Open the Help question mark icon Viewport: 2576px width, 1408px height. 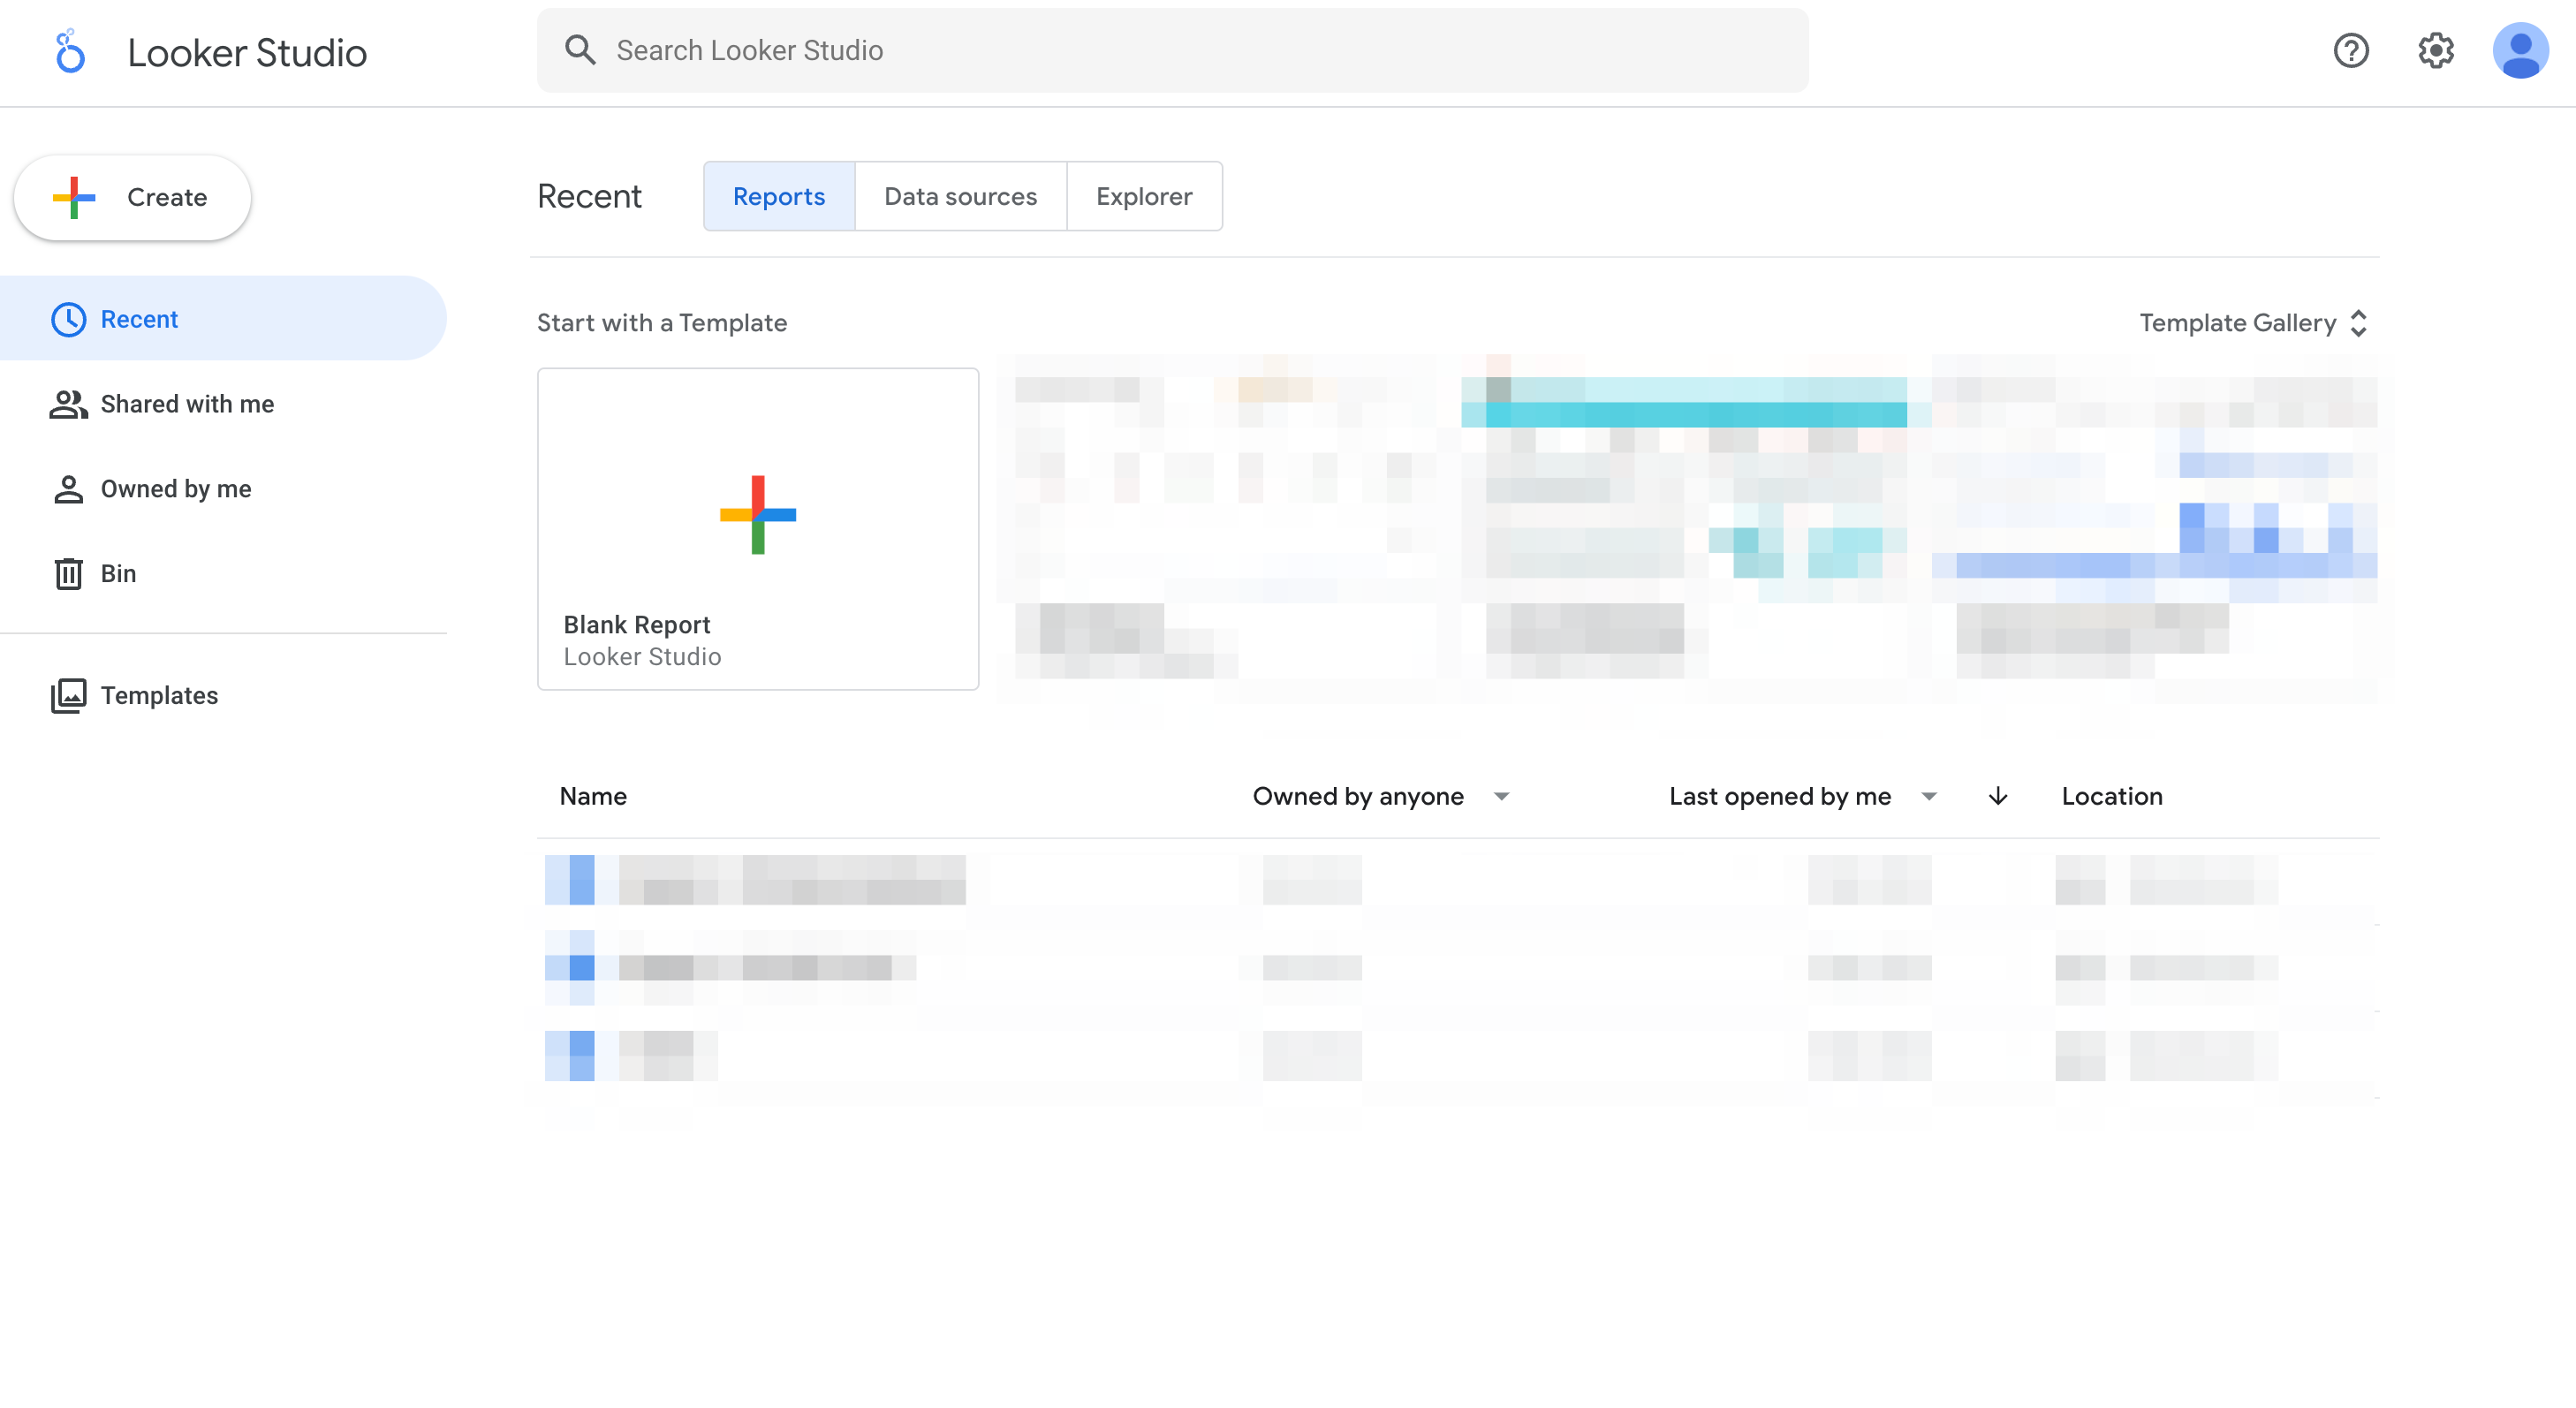pyautogui.click(x=2350, y=50)
